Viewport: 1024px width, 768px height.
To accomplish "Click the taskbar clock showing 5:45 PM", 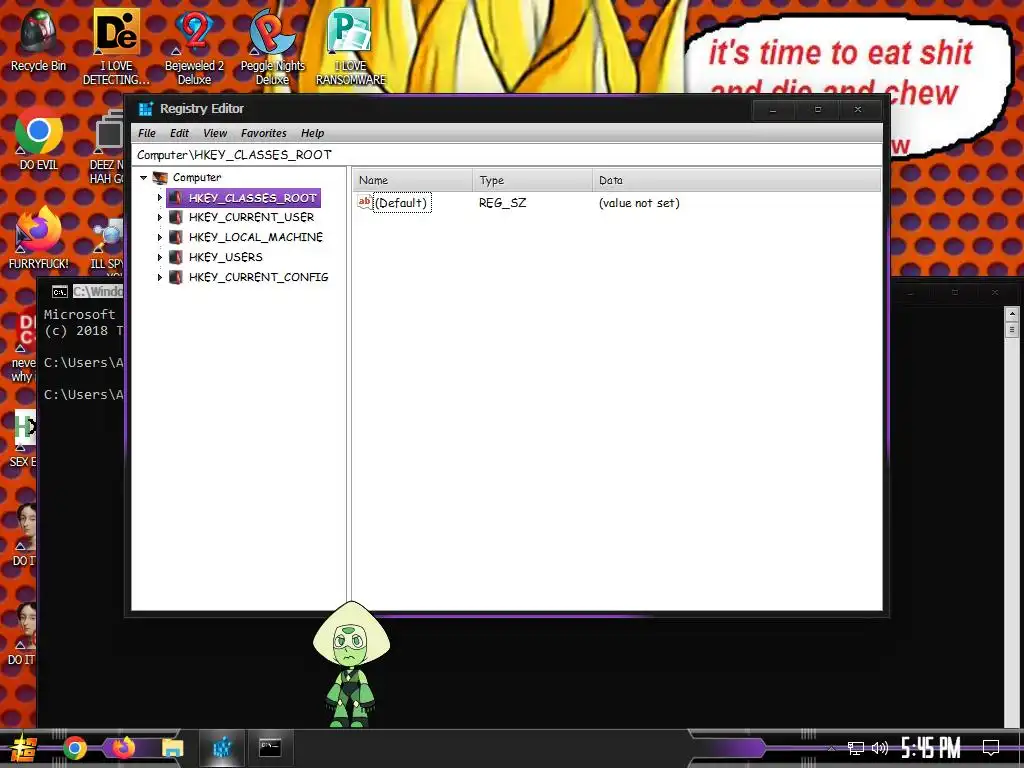I will click(x=931, y=748).
